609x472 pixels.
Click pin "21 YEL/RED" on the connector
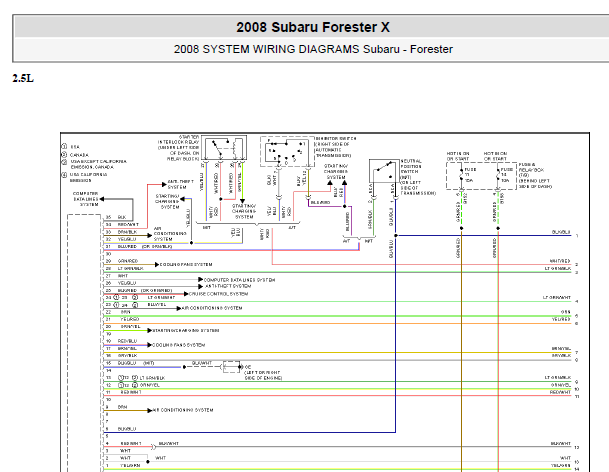[122, 319]
